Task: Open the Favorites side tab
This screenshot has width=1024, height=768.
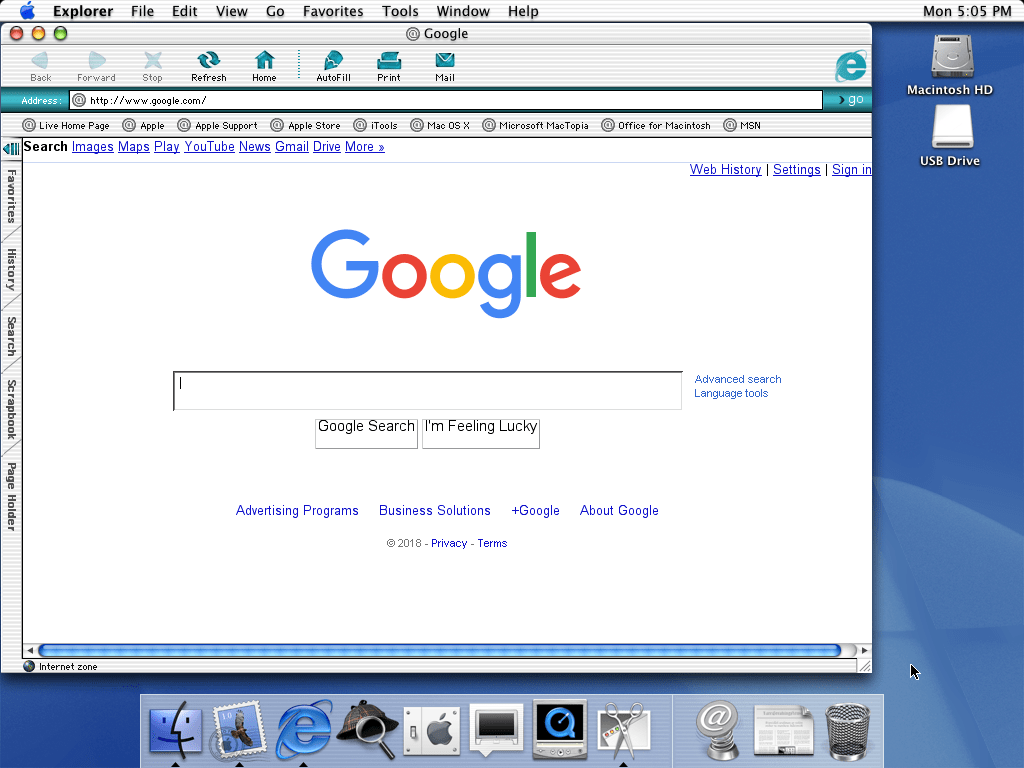Action: coord(11,196)
